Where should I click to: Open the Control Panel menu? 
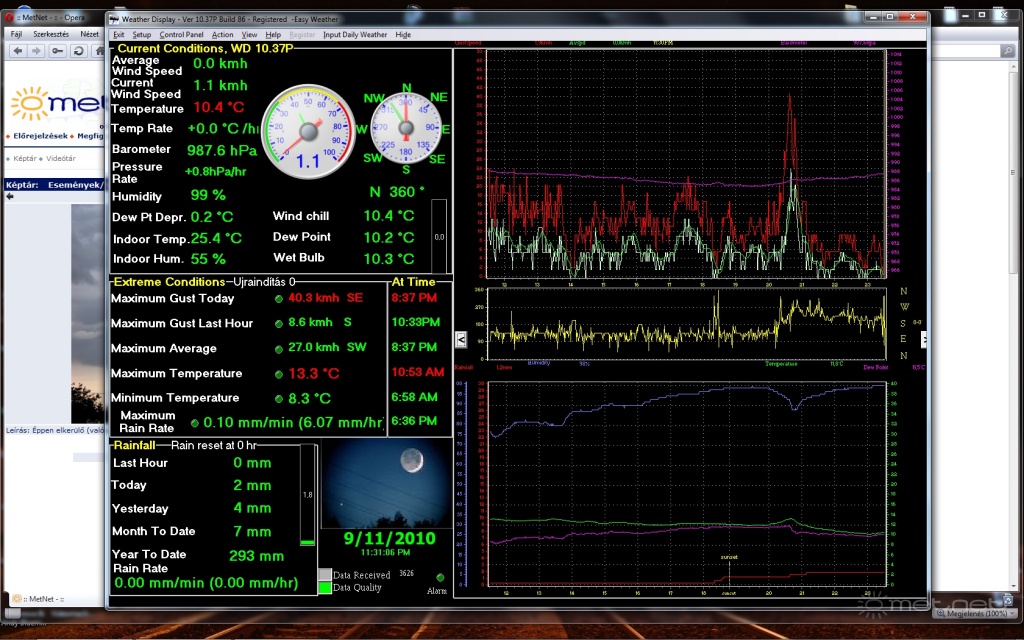point(181,35)
